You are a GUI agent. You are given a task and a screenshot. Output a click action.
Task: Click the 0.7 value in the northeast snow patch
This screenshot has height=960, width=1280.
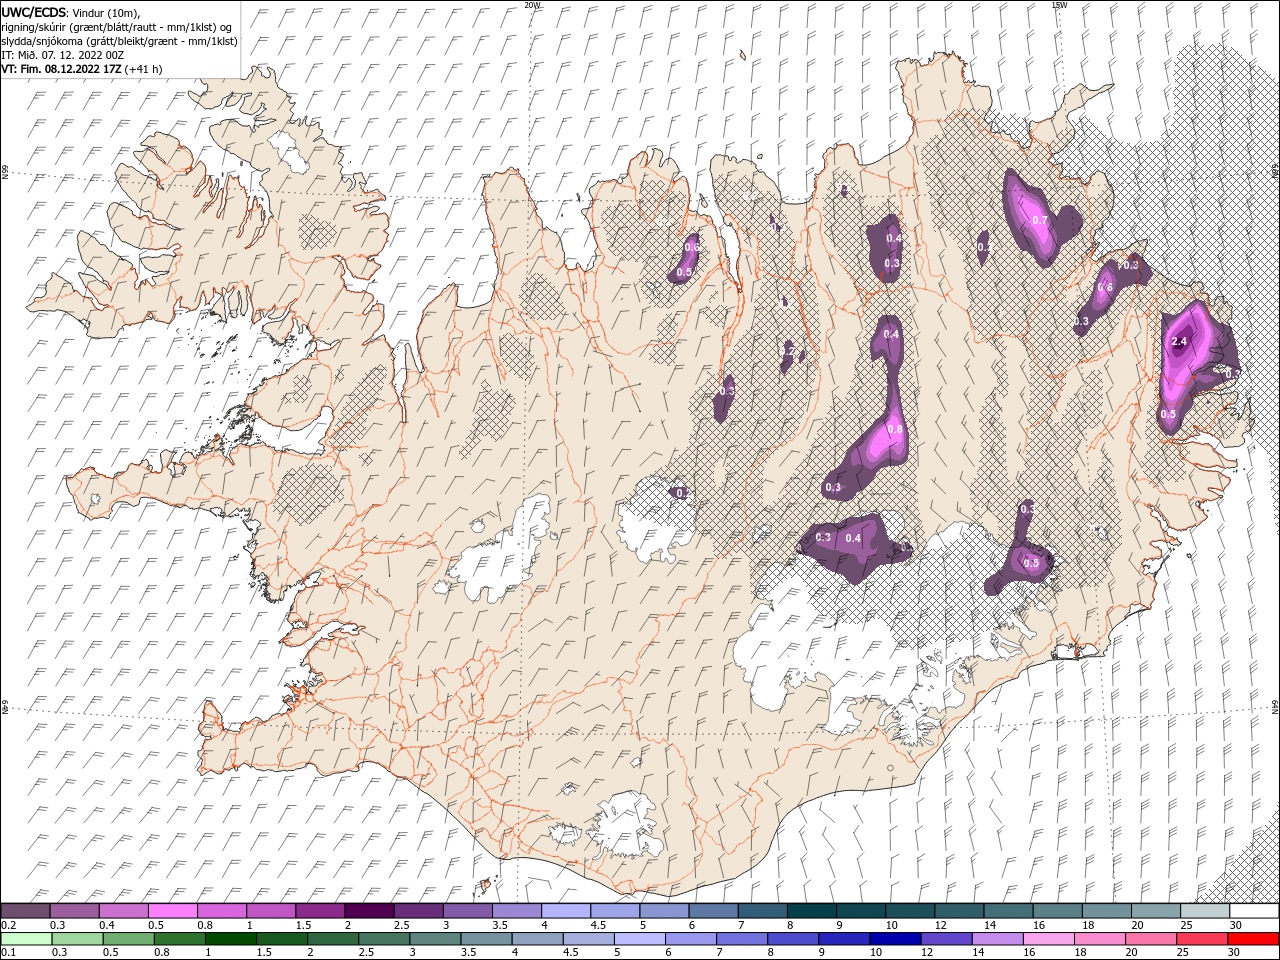coord(1040,220)
